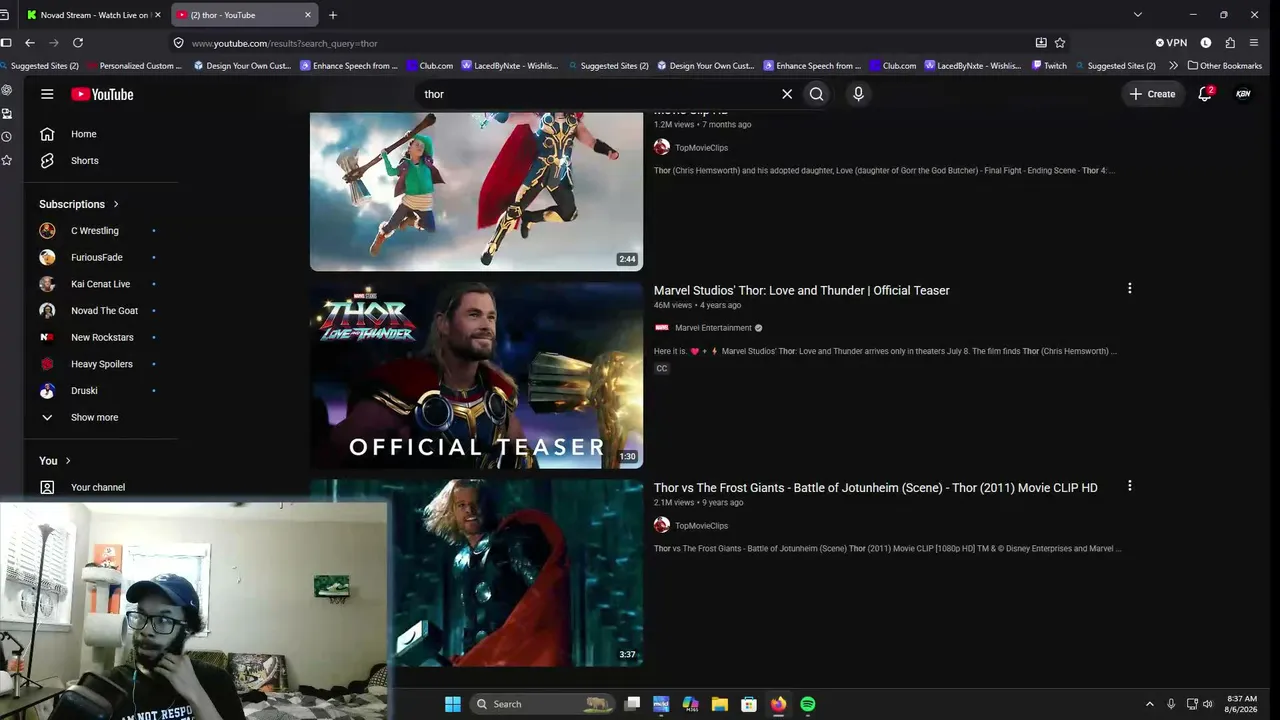Go back in the browser
The image size is (1280, 720).
point(30,43)
